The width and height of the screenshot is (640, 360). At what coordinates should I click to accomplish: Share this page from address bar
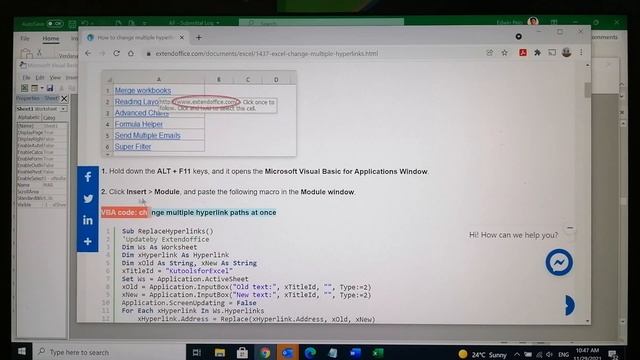click(x=490, y=53)
